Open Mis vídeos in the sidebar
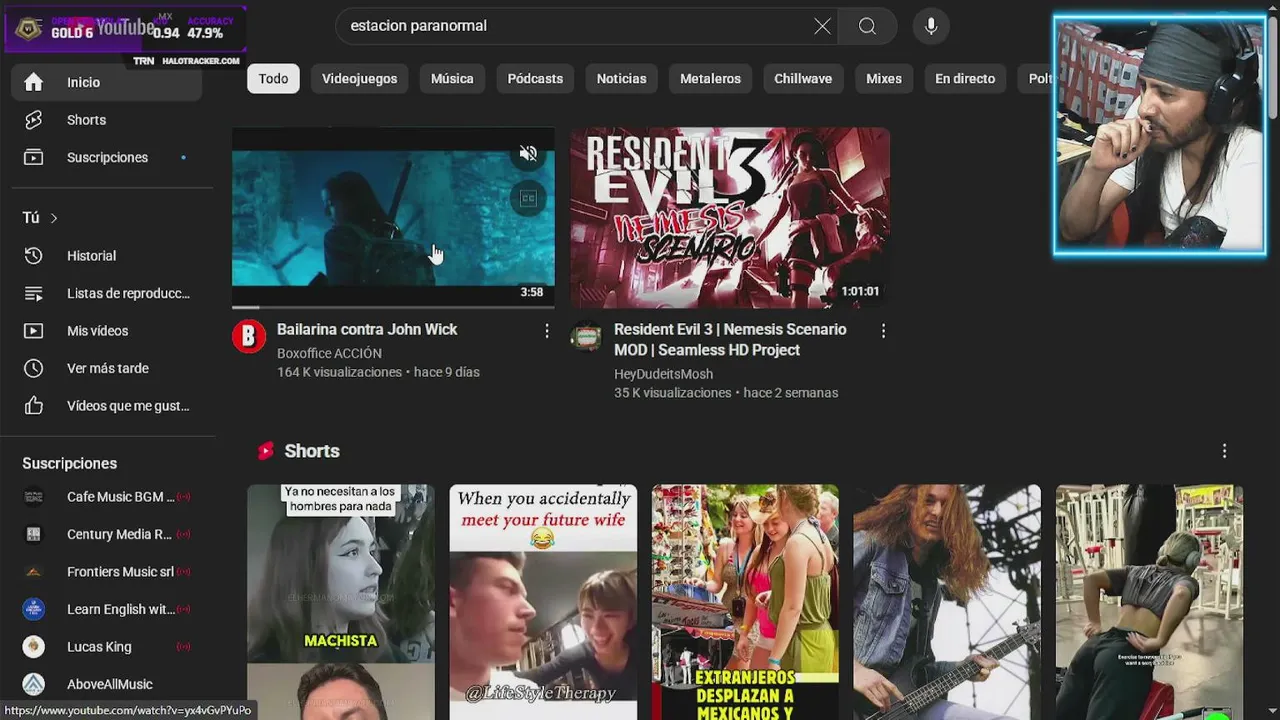The image size is (1280, 720). (x=107, y=331)
